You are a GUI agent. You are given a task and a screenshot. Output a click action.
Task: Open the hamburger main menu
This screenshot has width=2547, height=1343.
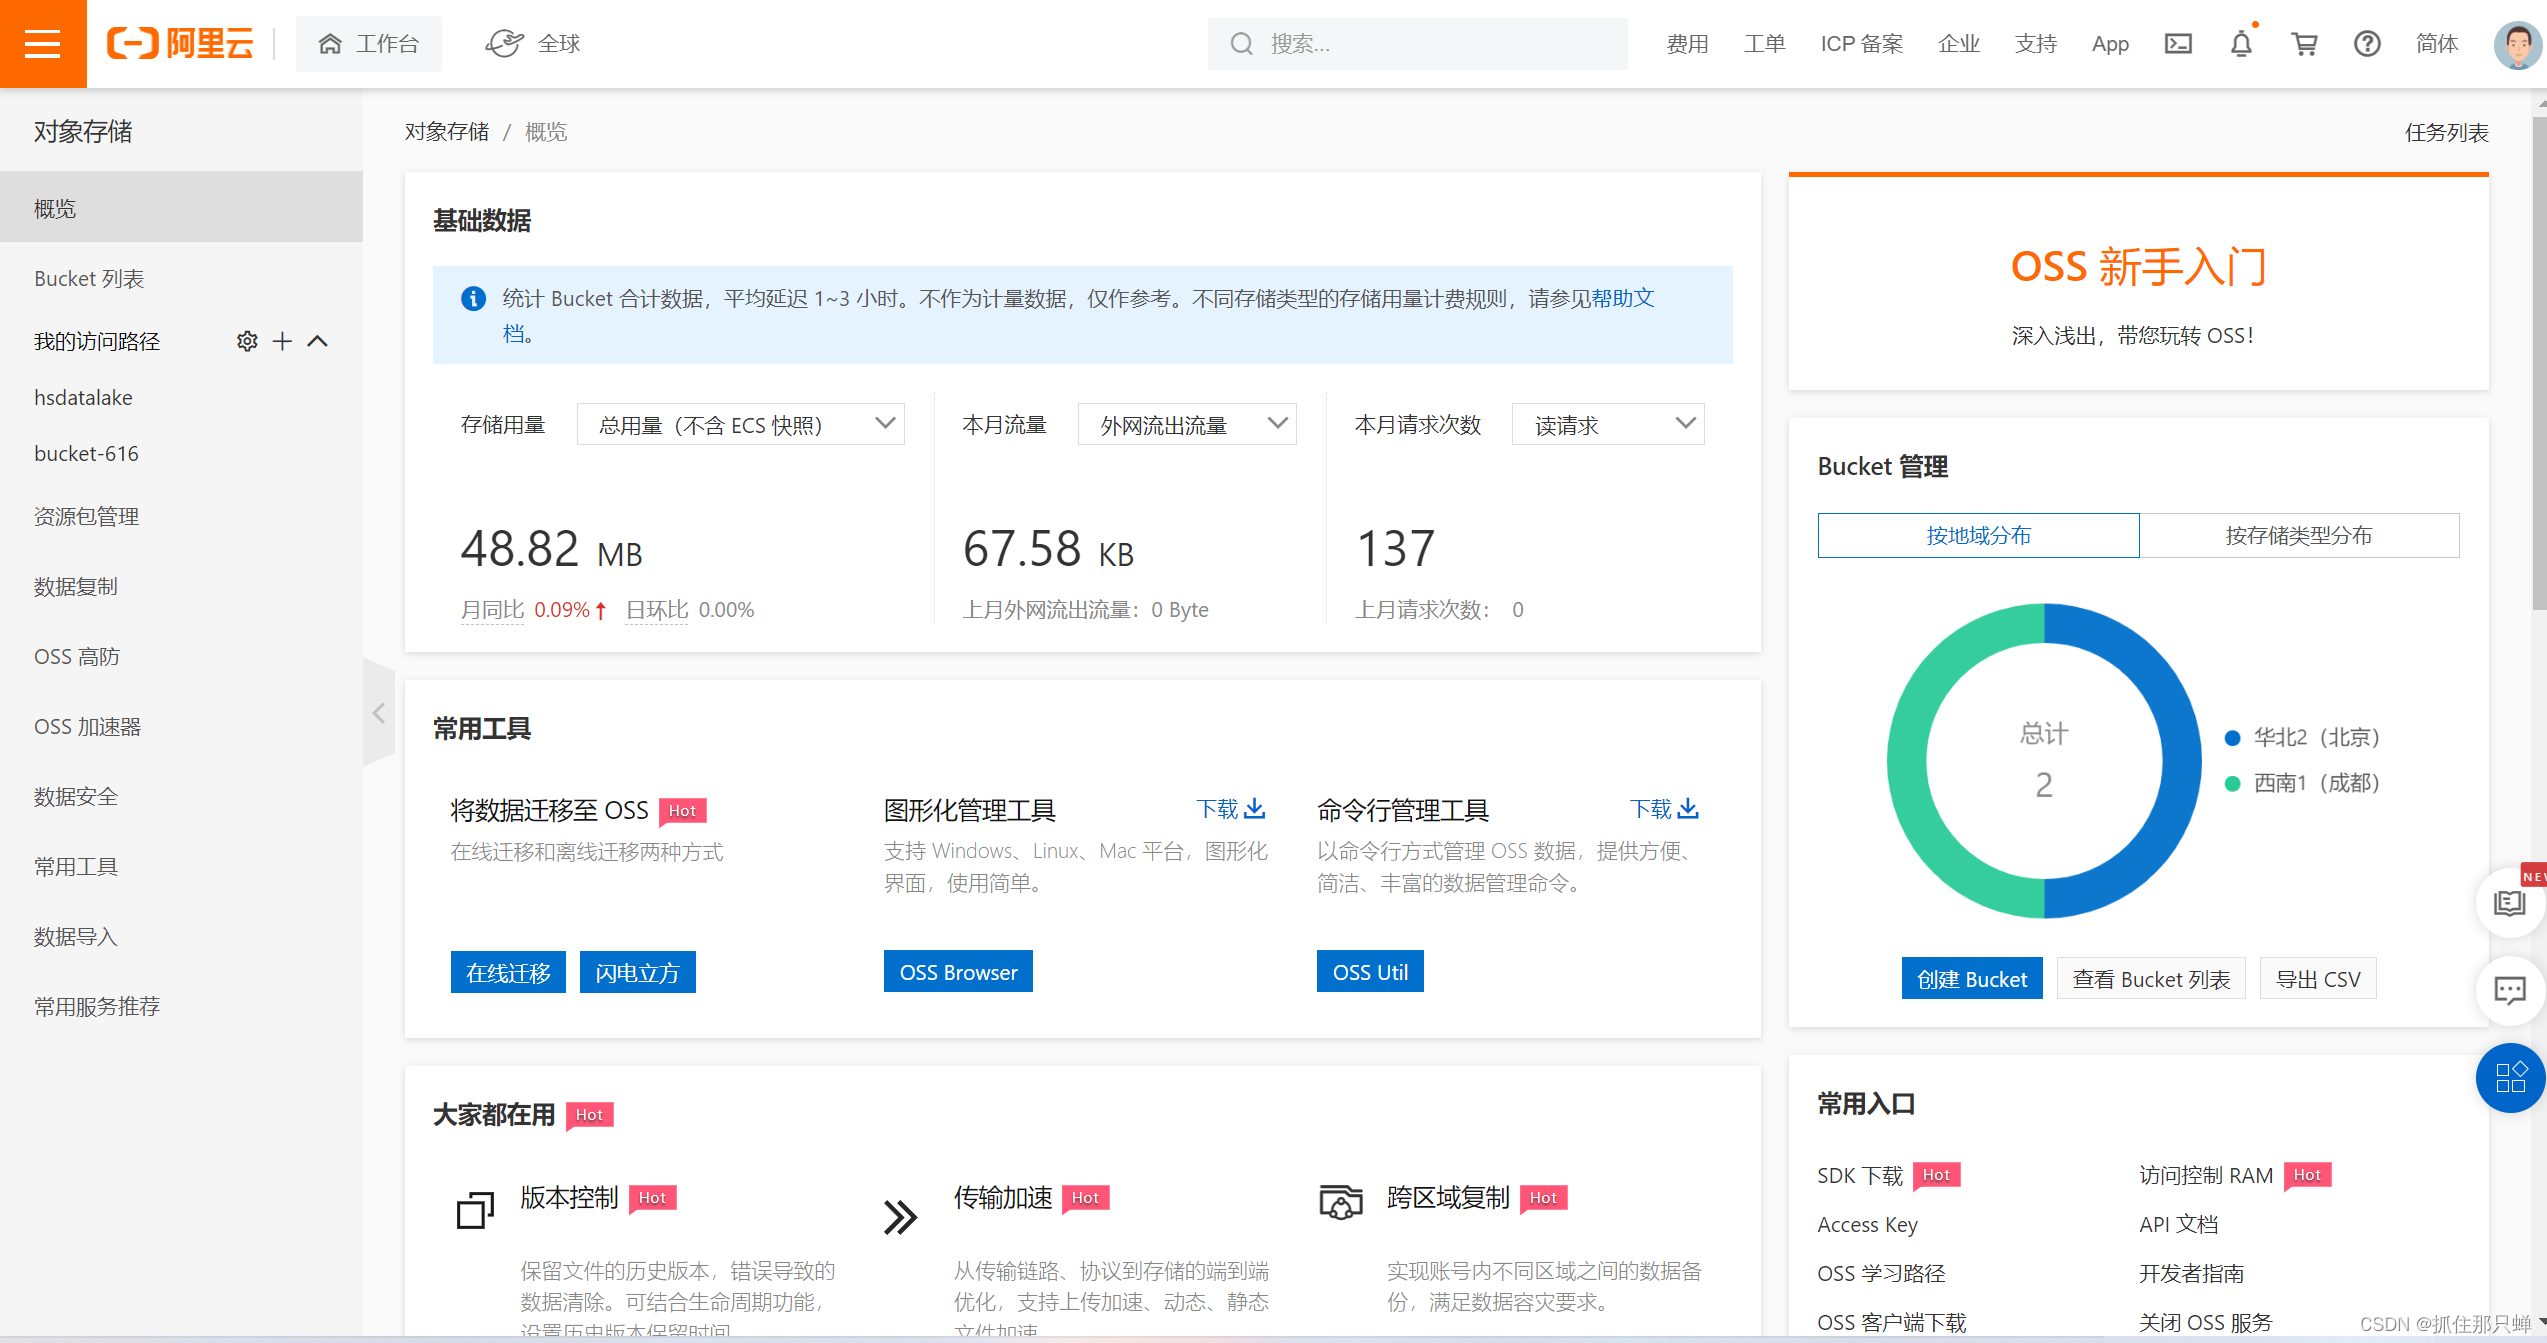pyautogui.click(x=43, y=43)
